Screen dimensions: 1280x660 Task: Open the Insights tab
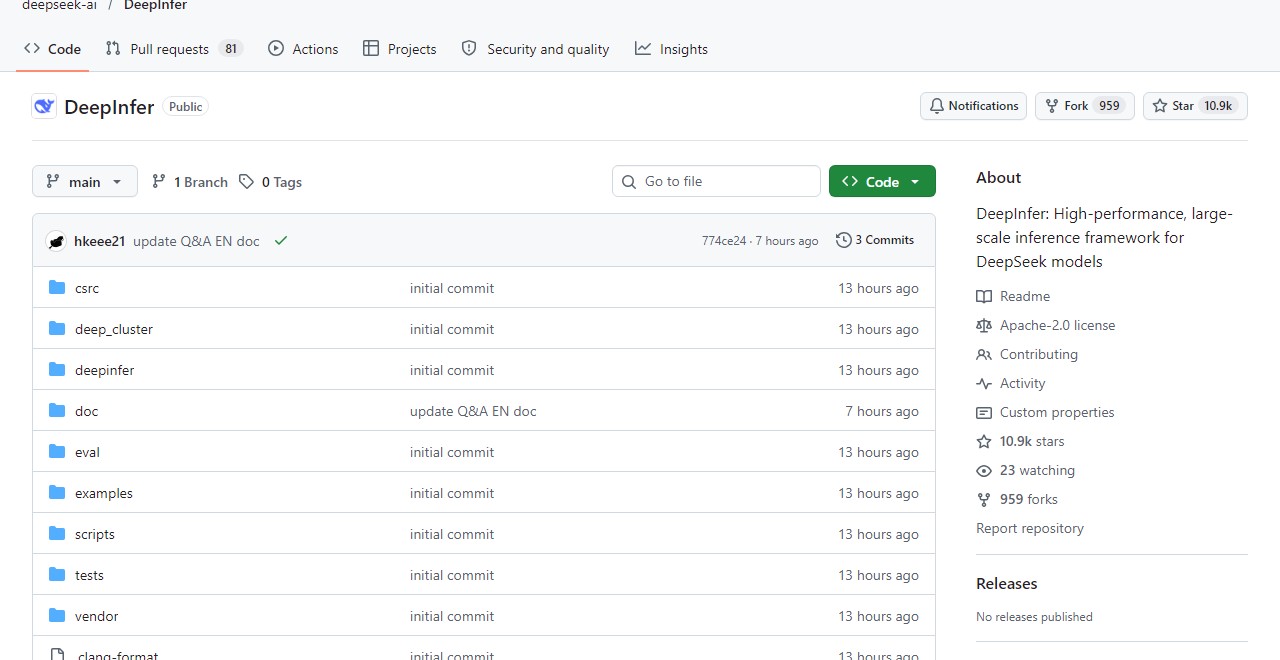point(671,49)
